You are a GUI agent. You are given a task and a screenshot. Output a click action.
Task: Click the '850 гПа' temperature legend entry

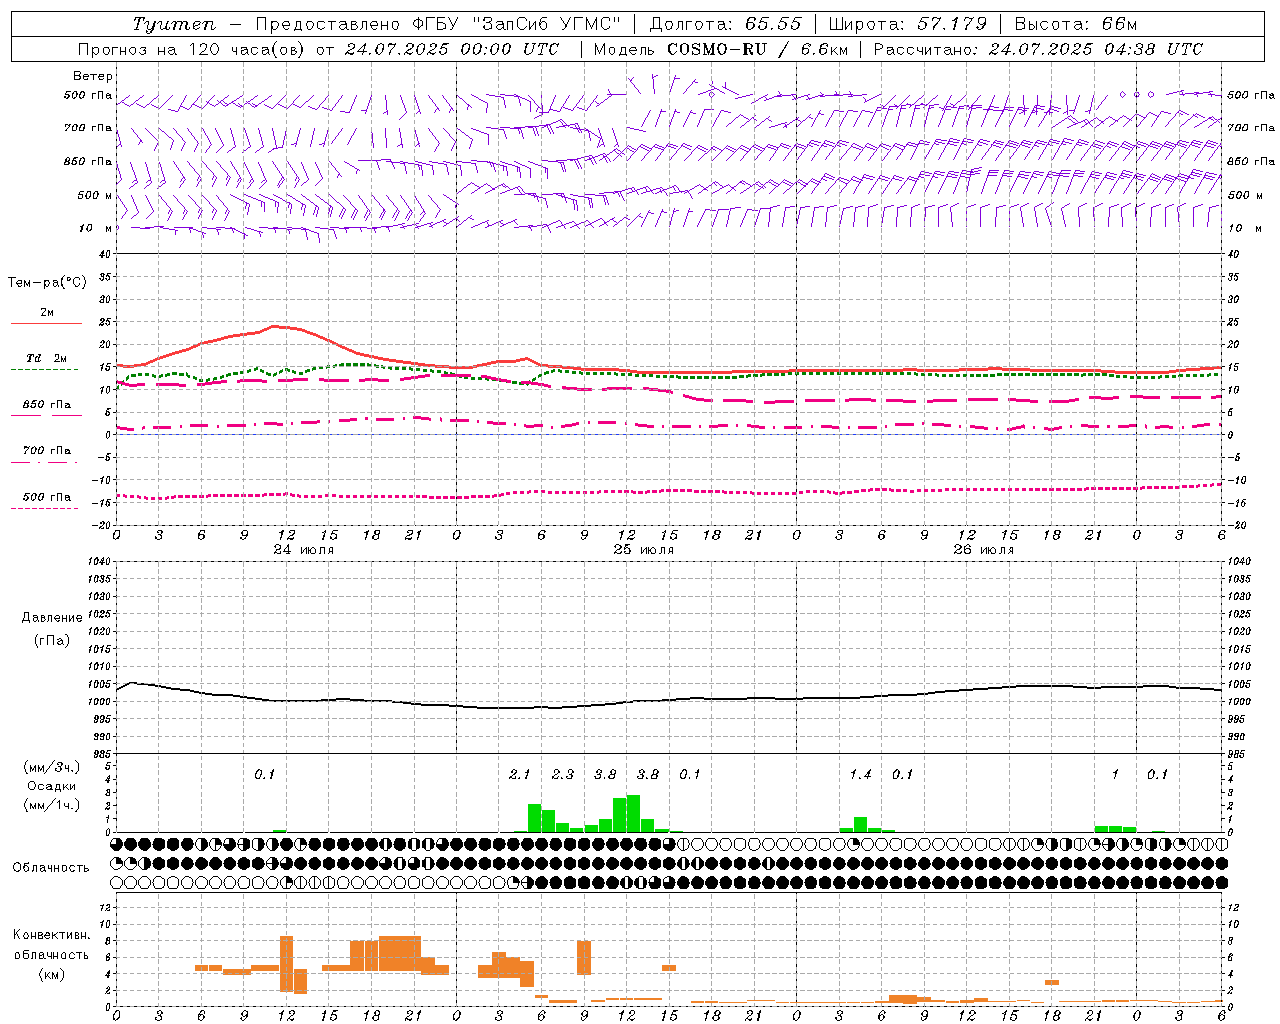pyautogui.click(x=47, y=405)
